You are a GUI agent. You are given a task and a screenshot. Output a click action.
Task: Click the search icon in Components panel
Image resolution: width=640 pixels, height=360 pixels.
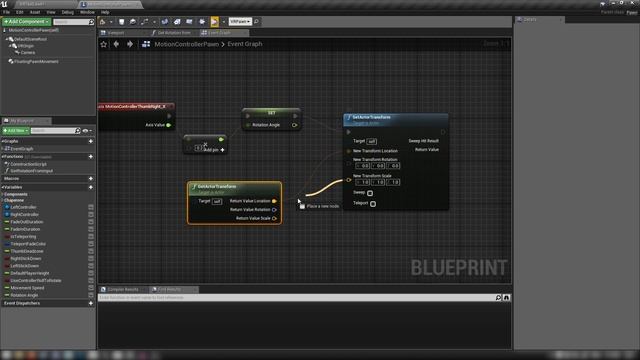(91, 22)
